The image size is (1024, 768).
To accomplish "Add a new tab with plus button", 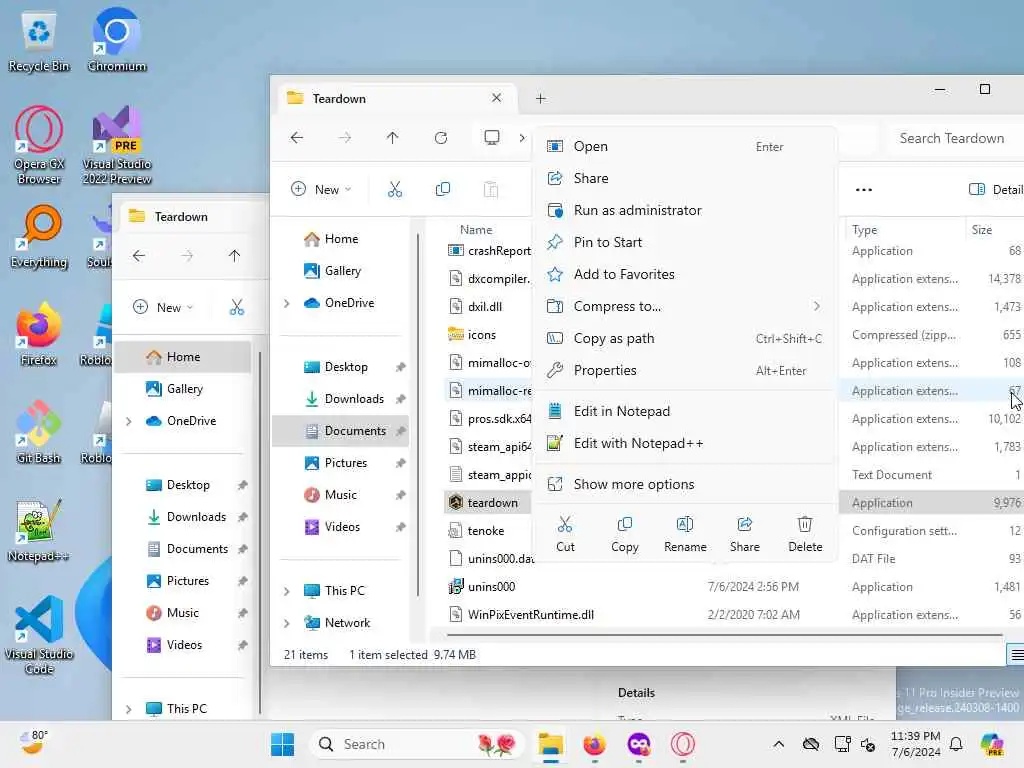I will click(541, 99).
